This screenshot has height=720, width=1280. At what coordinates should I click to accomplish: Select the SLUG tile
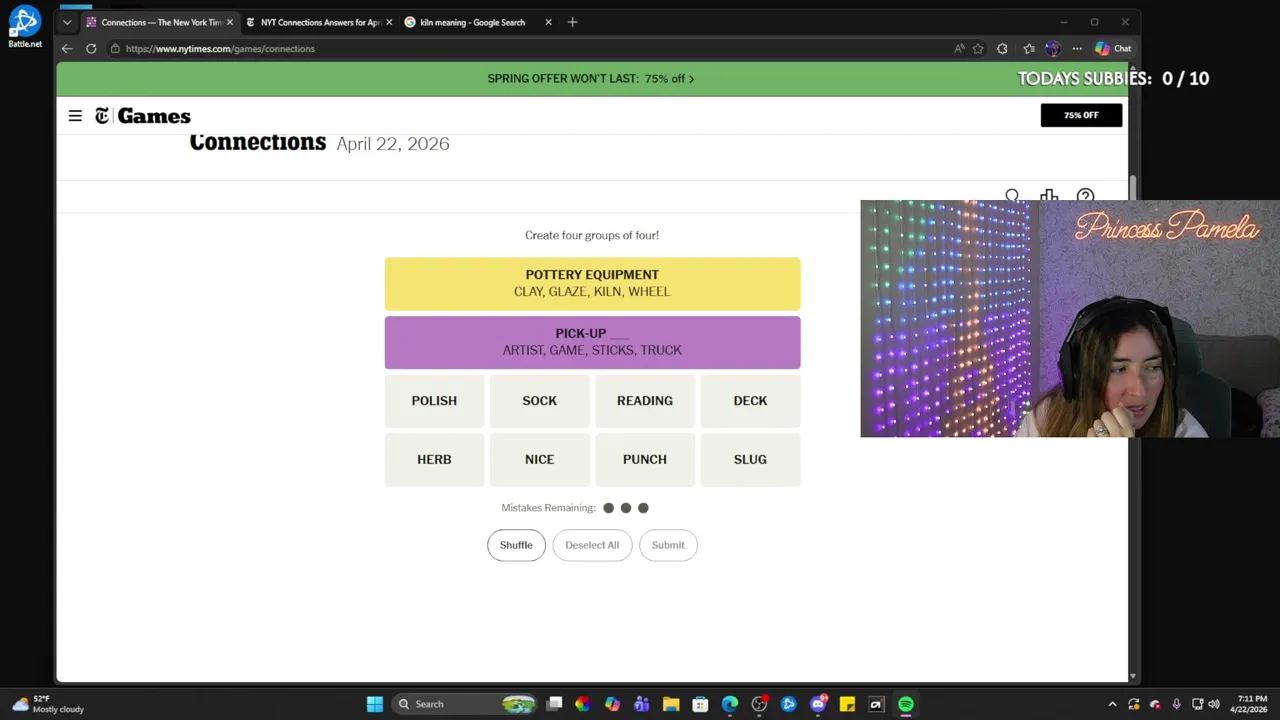pyautogui.click(x=750, y=460)
